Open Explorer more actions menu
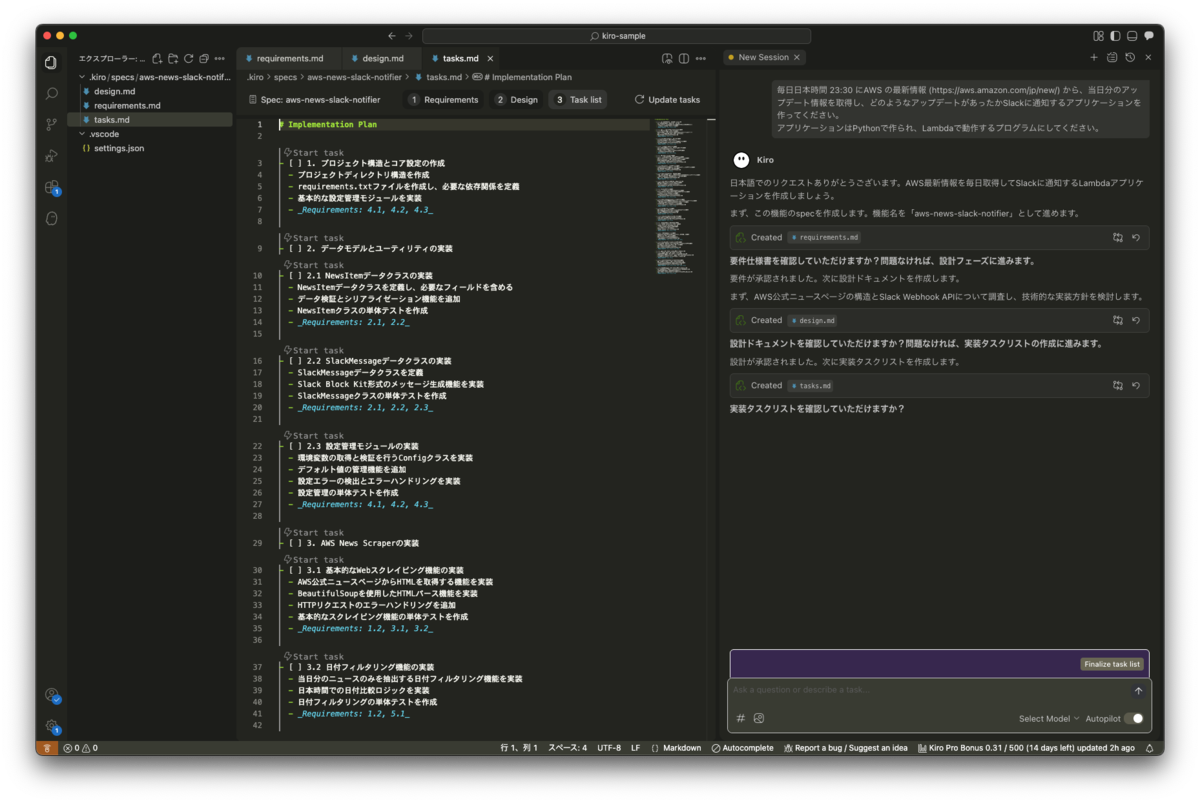Viewport: 1200px width, 803px height. coord(221,58)
